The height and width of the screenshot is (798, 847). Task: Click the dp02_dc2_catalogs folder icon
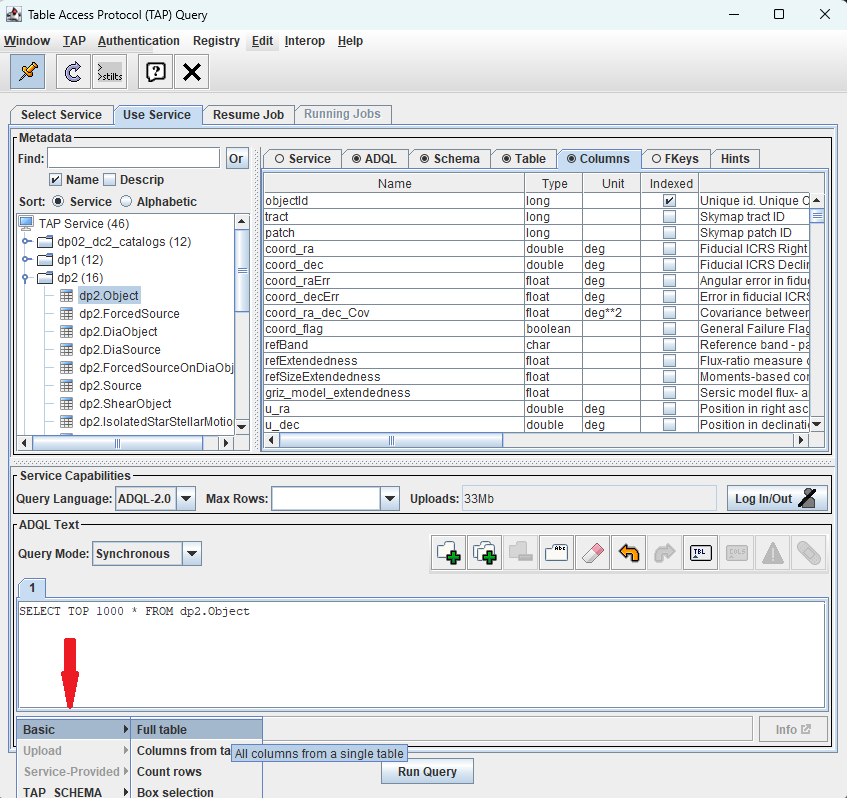[x=45, y=242]
